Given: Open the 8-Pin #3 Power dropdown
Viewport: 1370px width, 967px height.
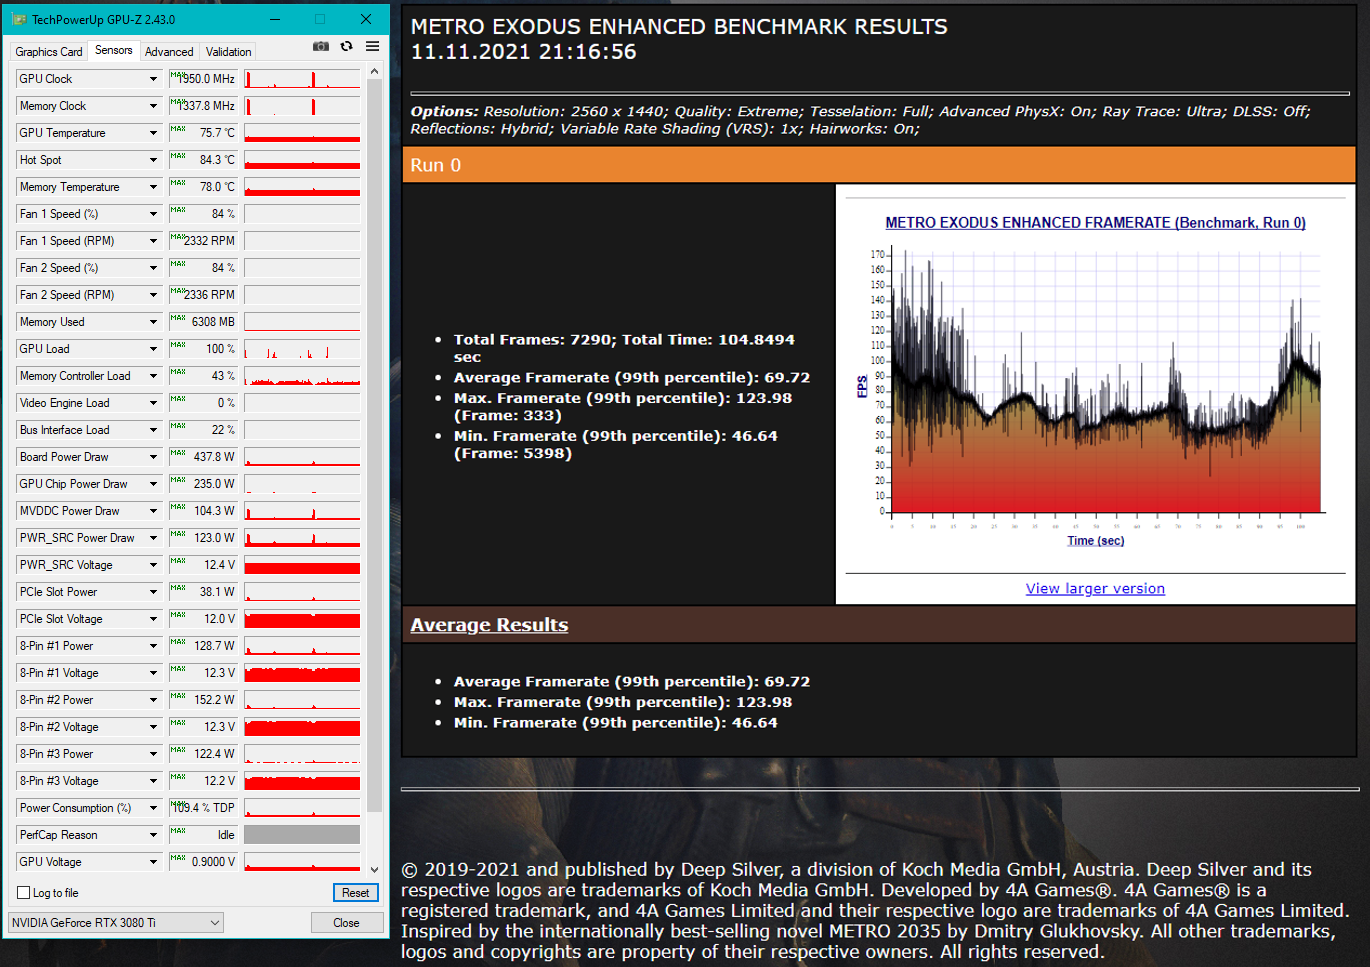Looking at the screenshot, I should pos(153,754).
